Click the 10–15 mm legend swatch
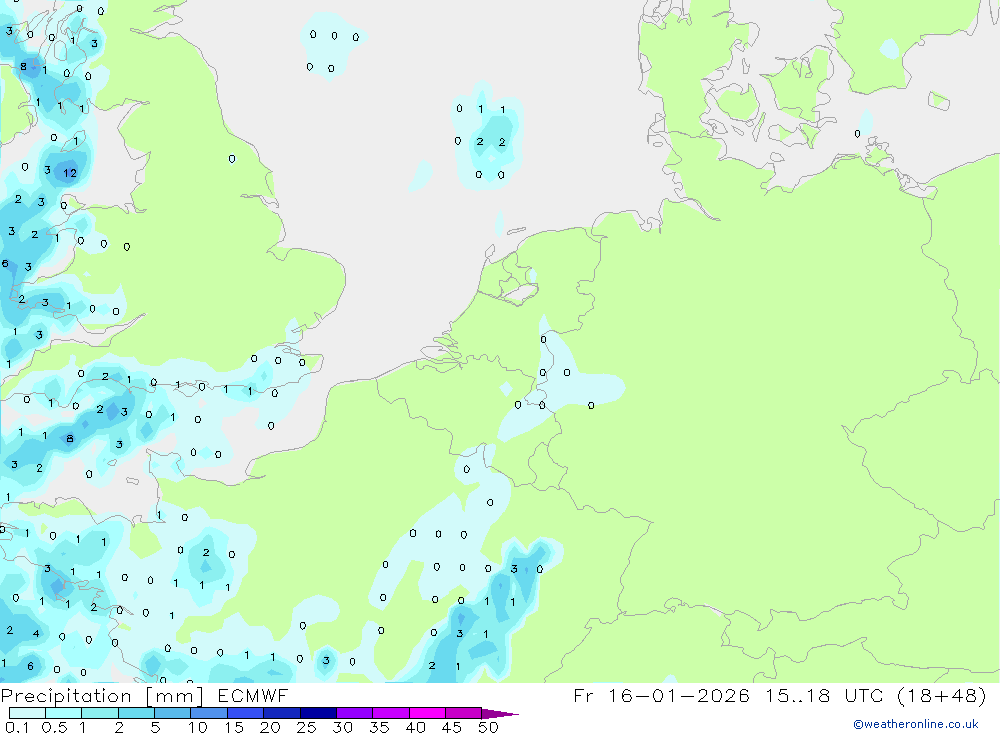Image resolution: width=1000 pixels, height=733 pixels. coord(209,713)
